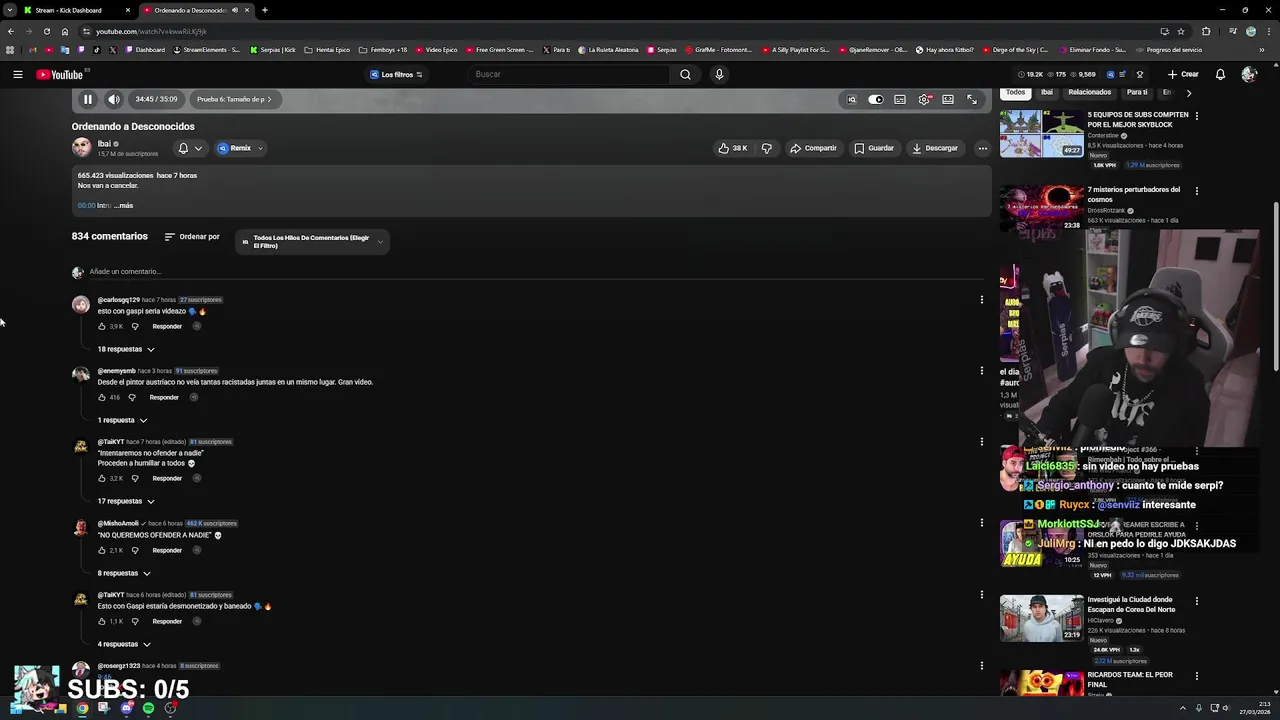
Task: Expand the 4 respuestas replies
Action: click(x=124, y=644)
